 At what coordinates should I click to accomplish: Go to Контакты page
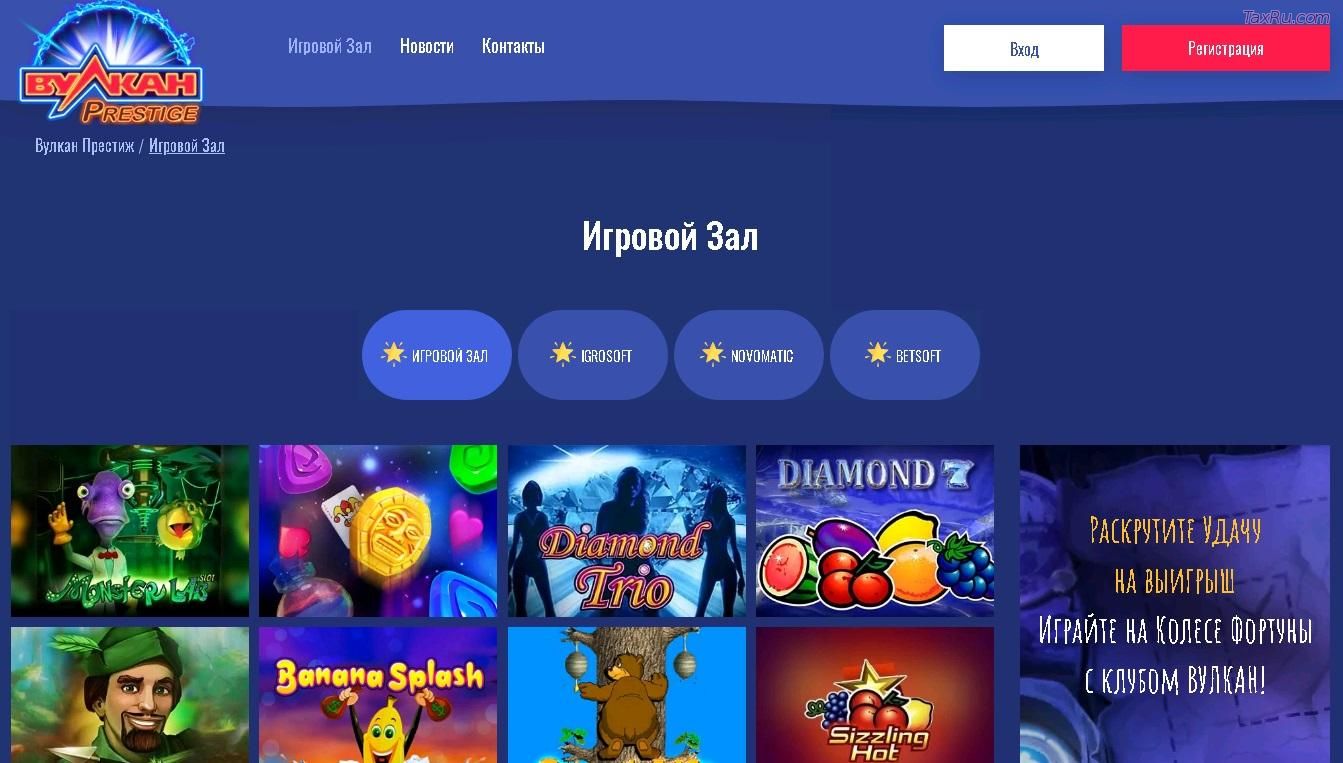513,46
